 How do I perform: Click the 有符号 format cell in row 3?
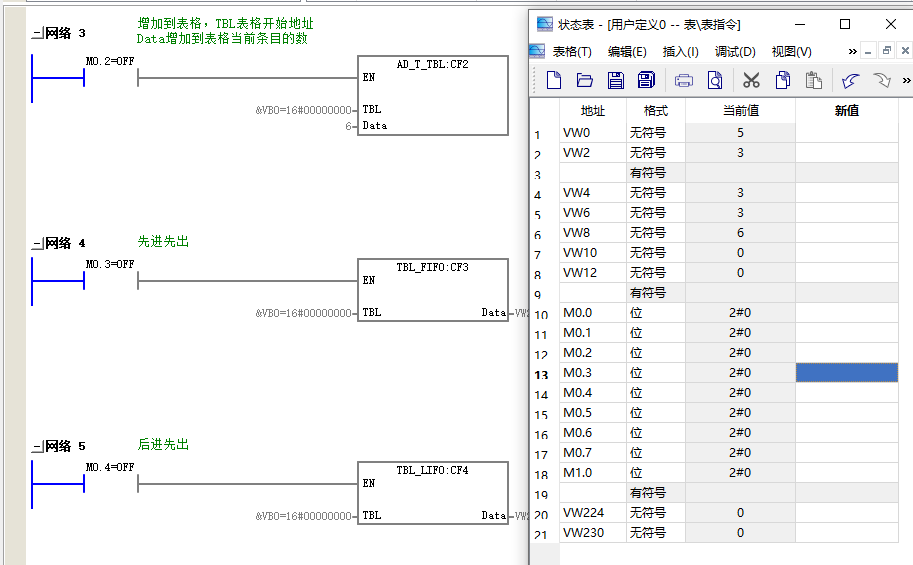[656, 173]
